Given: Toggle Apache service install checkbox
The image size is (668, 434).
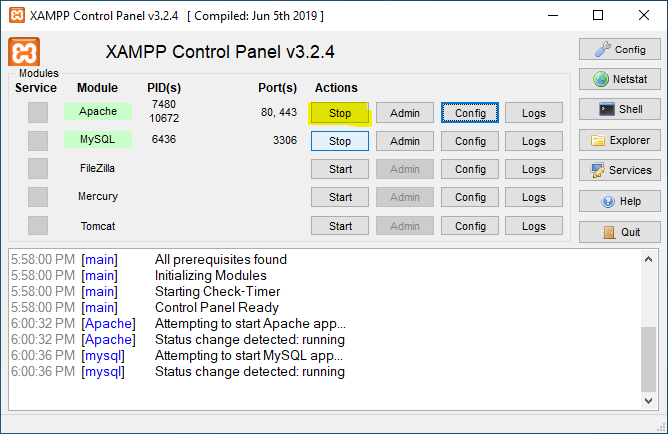Looking at the screenshot, I should point(38,112).
